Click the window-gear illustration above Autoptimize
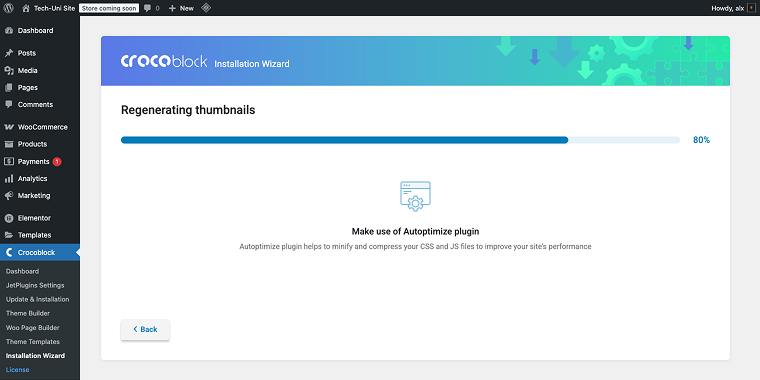Viewport: 760px width, 380px height. pyautogui.click(x=415, y=196)
